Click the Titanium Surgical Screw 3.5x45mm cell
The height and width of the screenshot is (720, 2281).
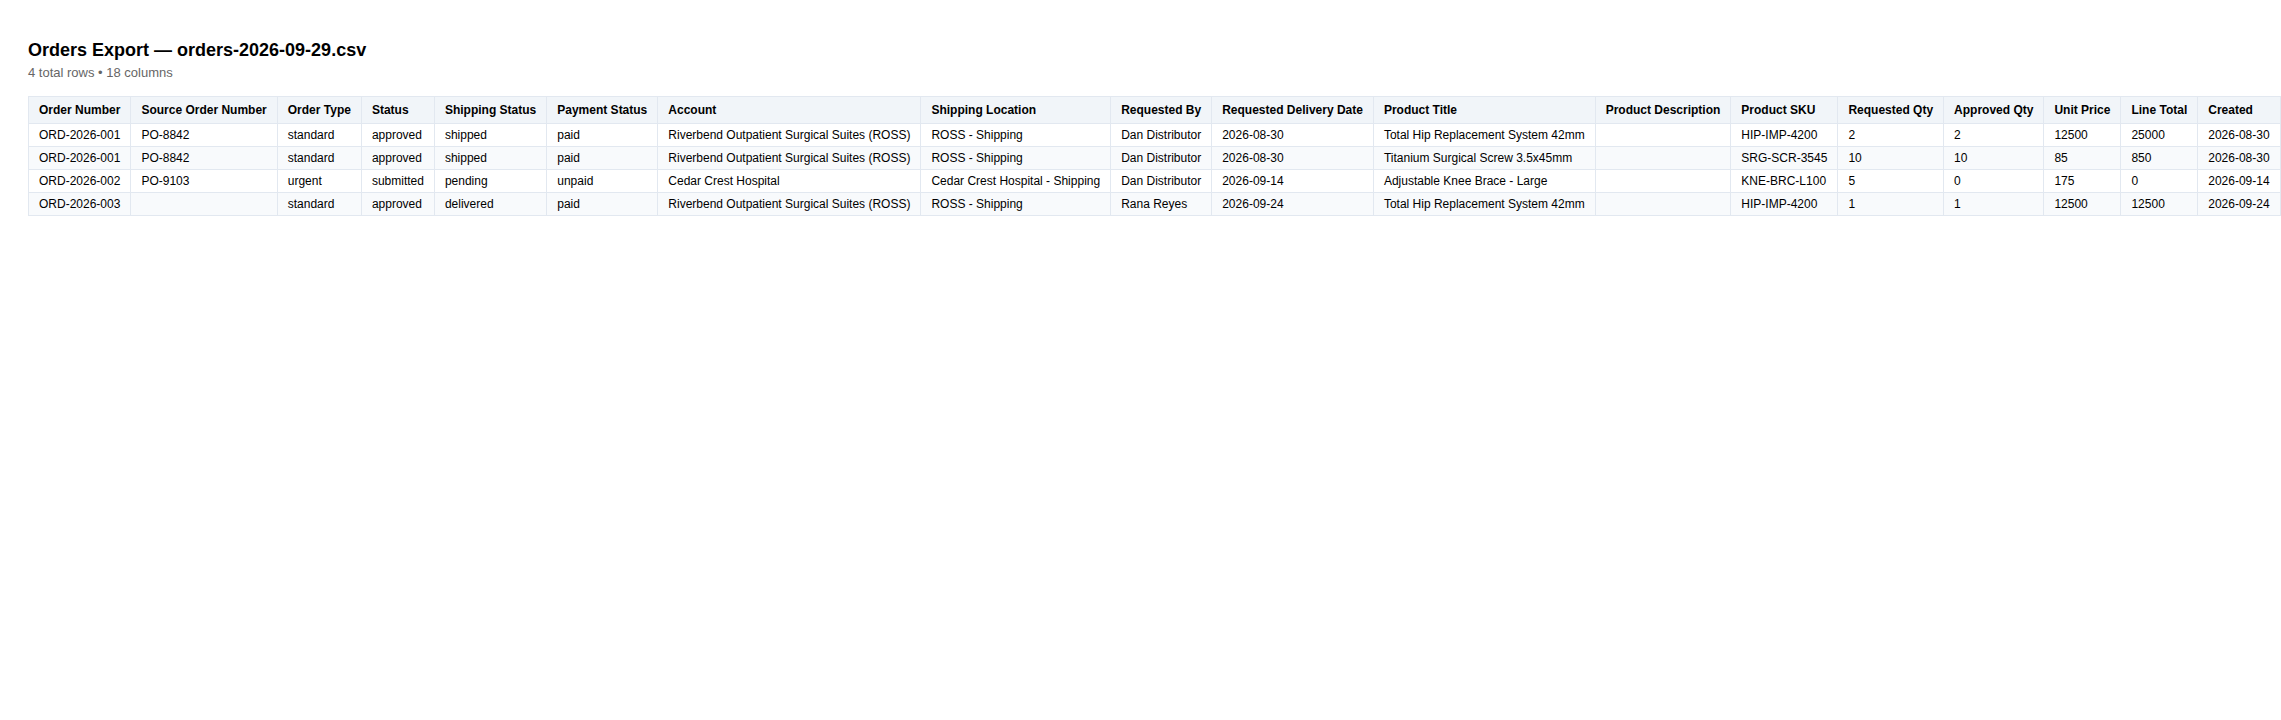(x=1484, y=158)
